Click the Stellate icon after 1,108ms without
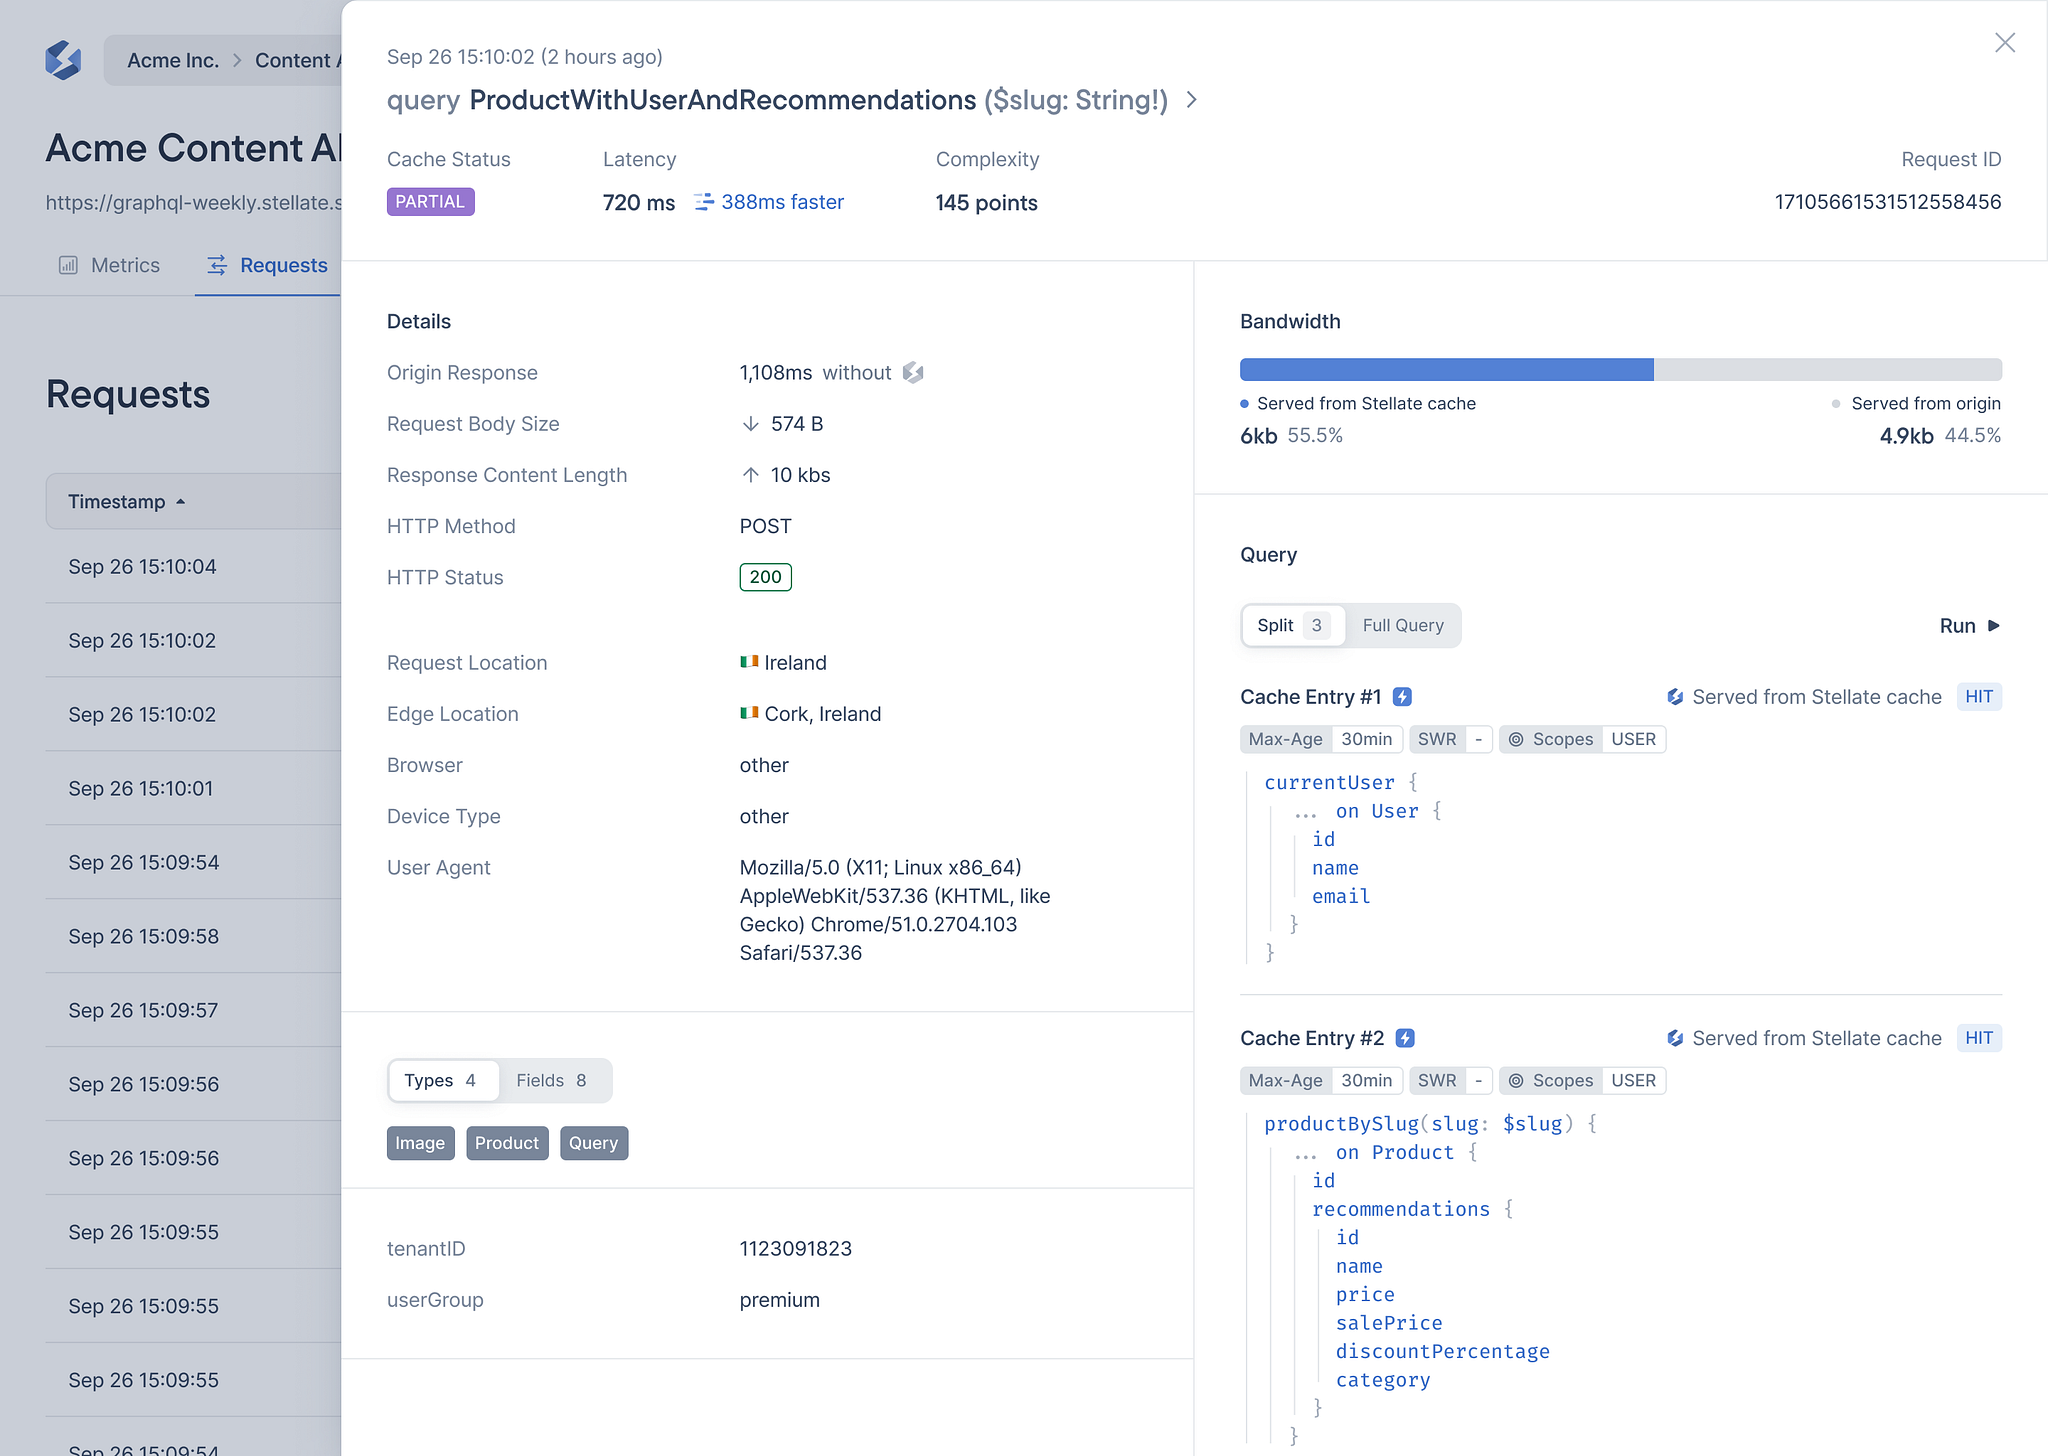 [911, 372]
